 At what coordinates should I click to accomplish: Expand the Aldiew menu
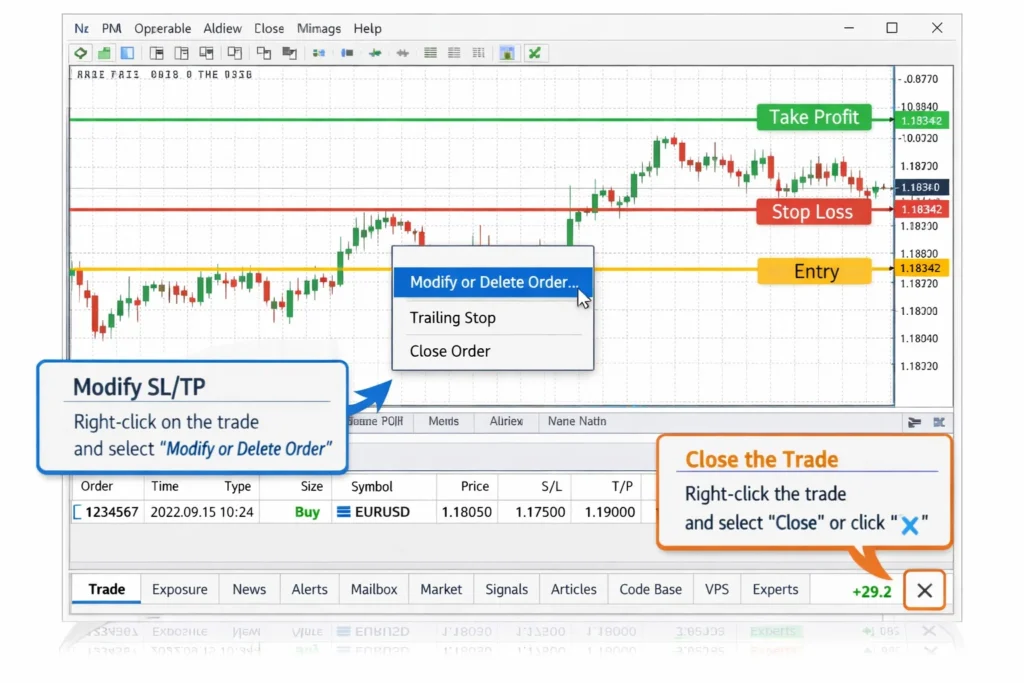tap(222, 28)
